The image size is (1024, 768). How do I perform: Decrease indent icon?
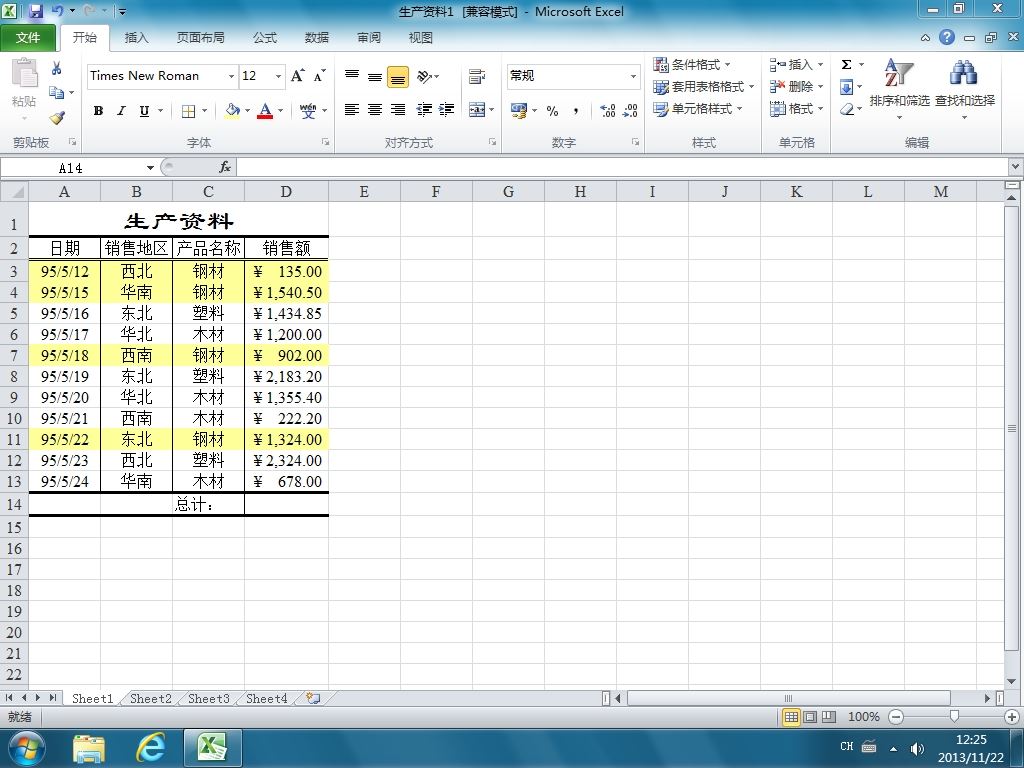coord(424,110)
